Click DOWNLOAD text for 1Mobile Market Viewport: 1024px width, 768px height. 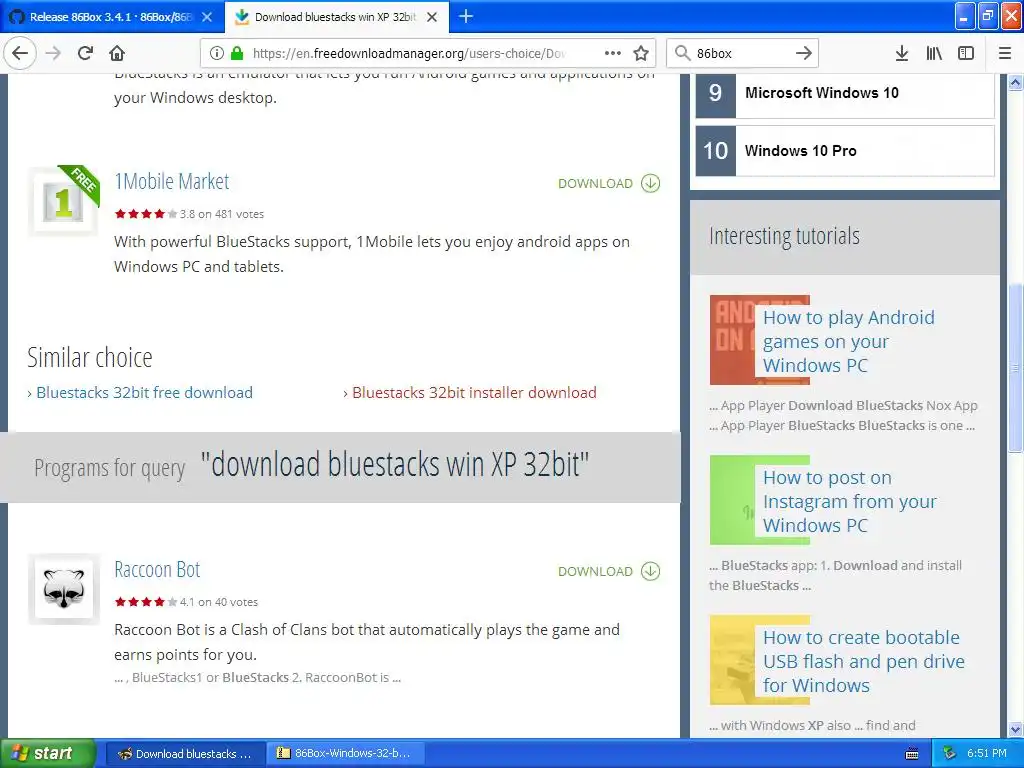coord(595,184)
